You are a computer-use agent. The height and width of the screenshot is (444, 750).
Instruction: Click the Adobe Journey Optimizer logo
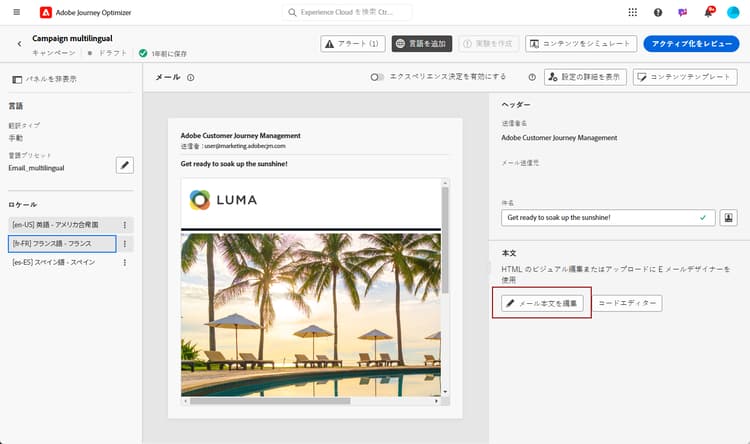coord(46,12)
